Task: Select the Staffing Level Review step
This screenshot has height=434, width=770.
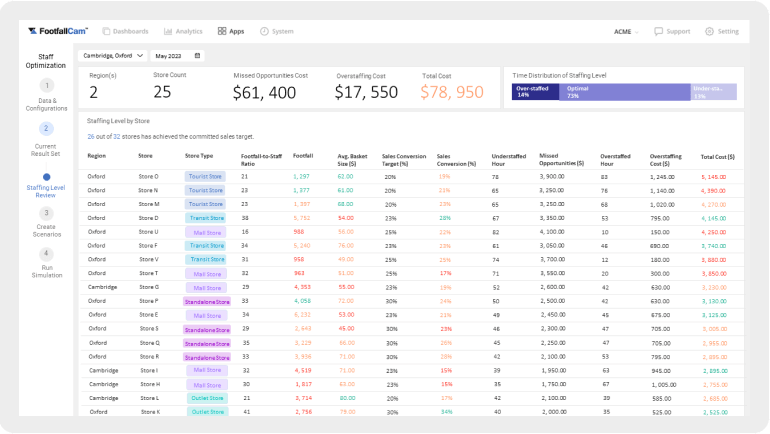Action: (x=46, y=186)
